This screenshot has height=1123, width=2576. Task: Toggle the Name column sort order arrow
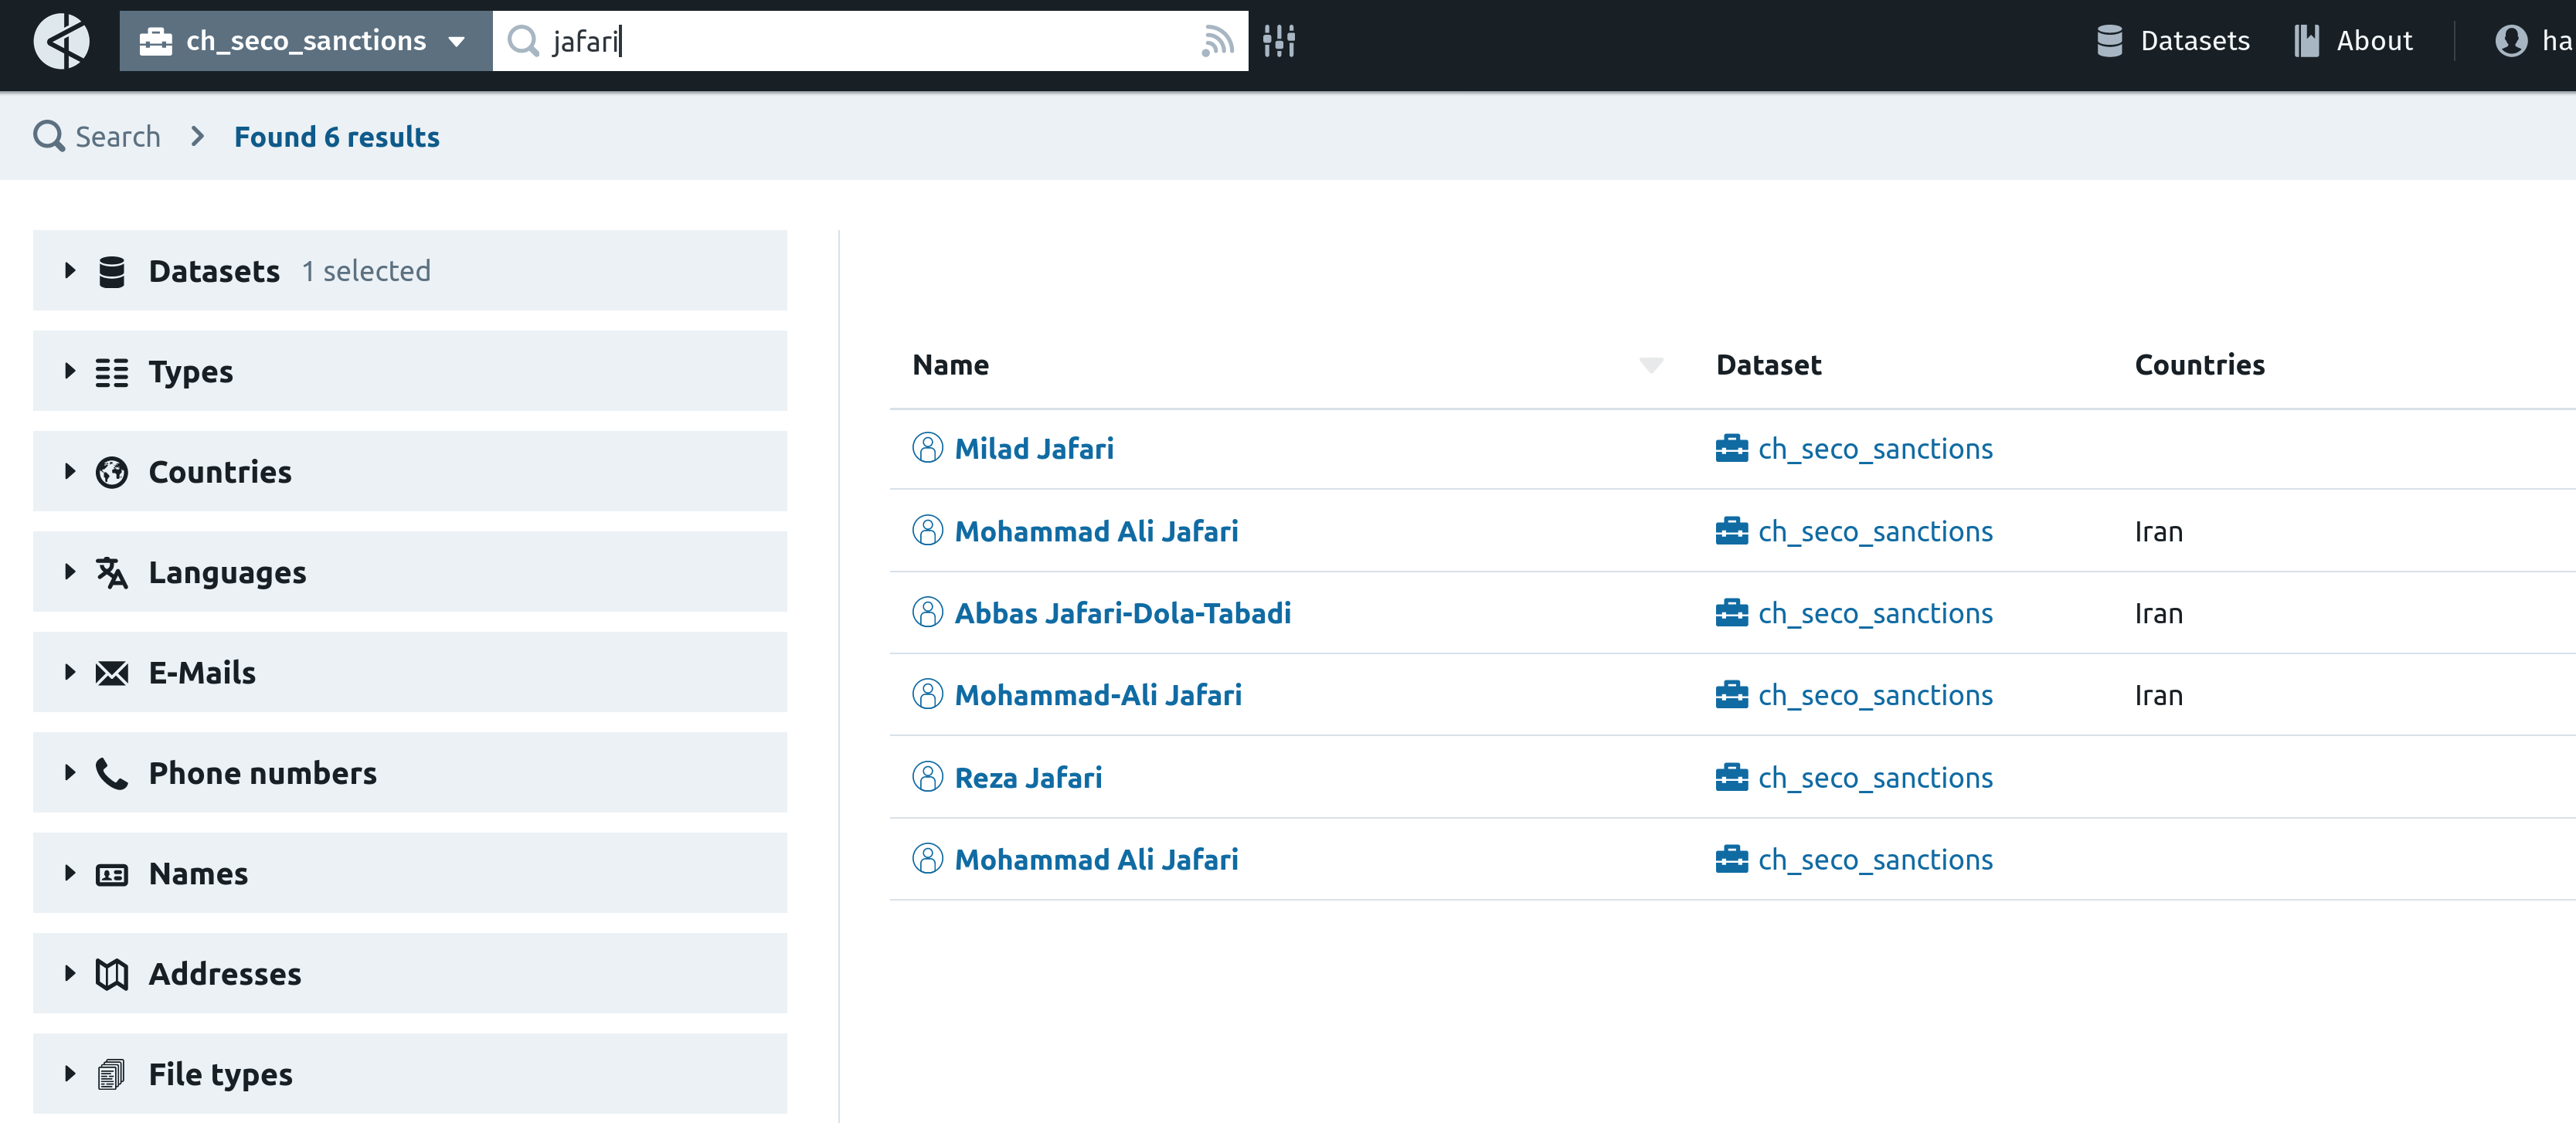[1650, 367]
